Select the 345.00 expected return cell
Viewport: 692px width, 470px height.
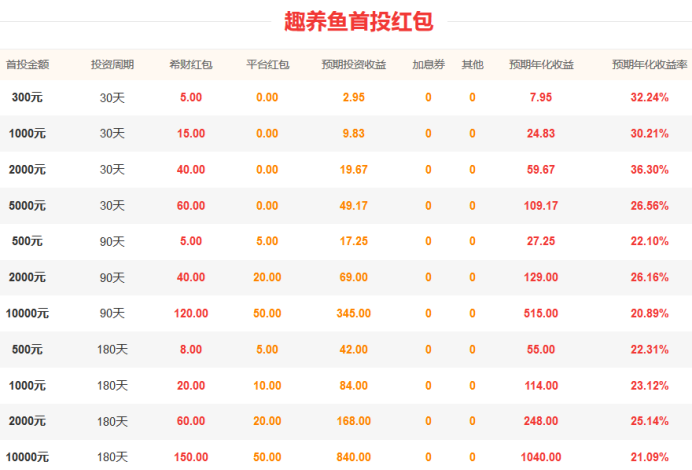pyautogui.click(x=354, y=313)
